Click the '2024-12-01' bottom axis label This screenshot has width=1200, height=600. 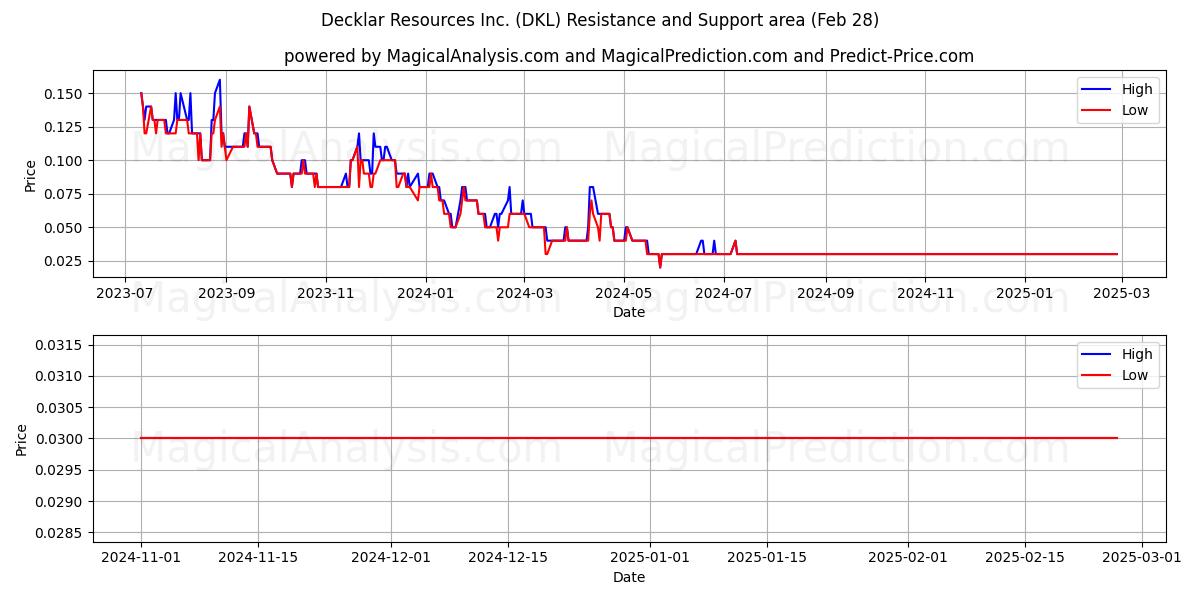coord(391,559)
